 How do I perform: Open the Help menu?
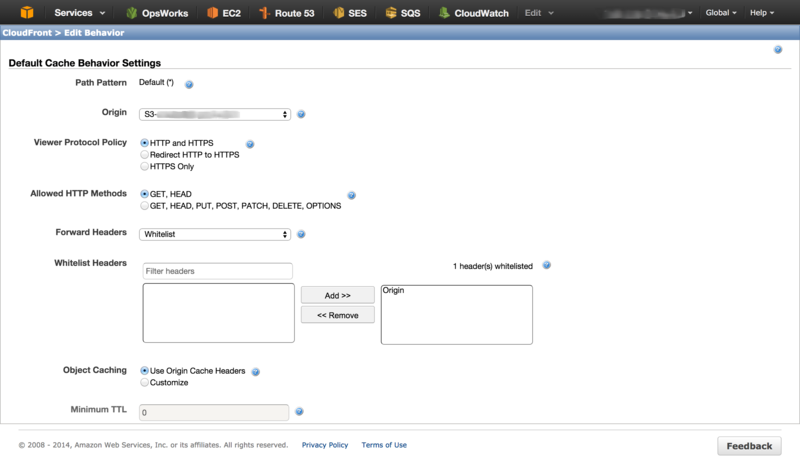pyautogui.click(x=762, y=13)
